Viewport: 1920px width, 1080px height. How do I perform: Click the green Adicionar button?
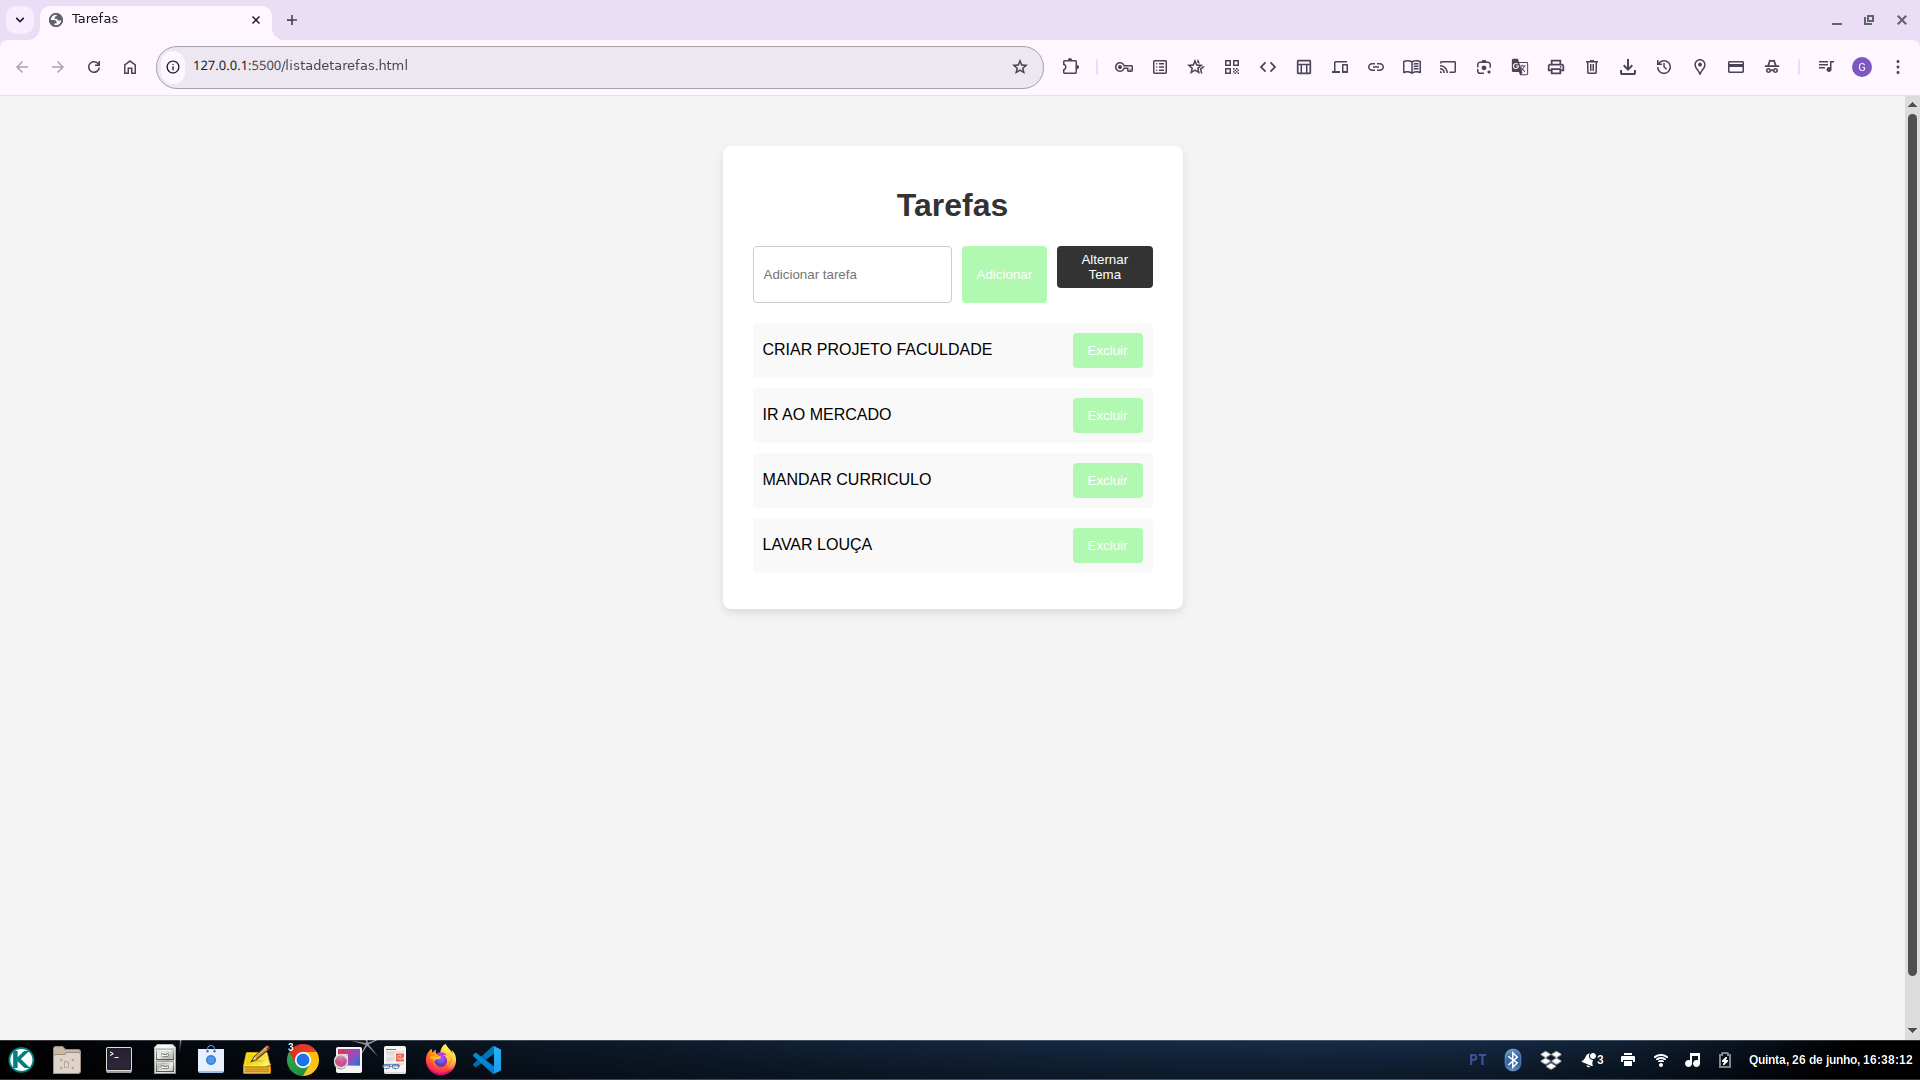coord(1004,274)
